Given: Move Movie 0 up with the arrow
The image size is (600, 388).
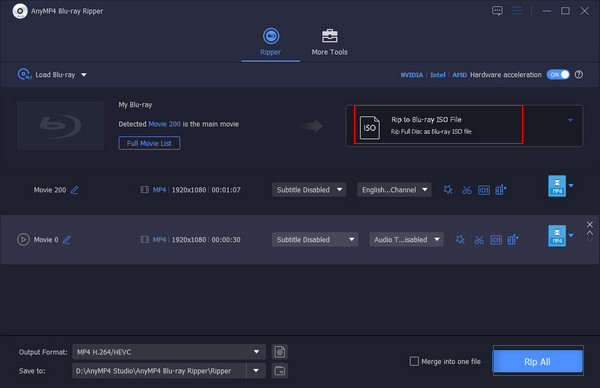Looking at the screenshot, I should click(x=590, y=233).
